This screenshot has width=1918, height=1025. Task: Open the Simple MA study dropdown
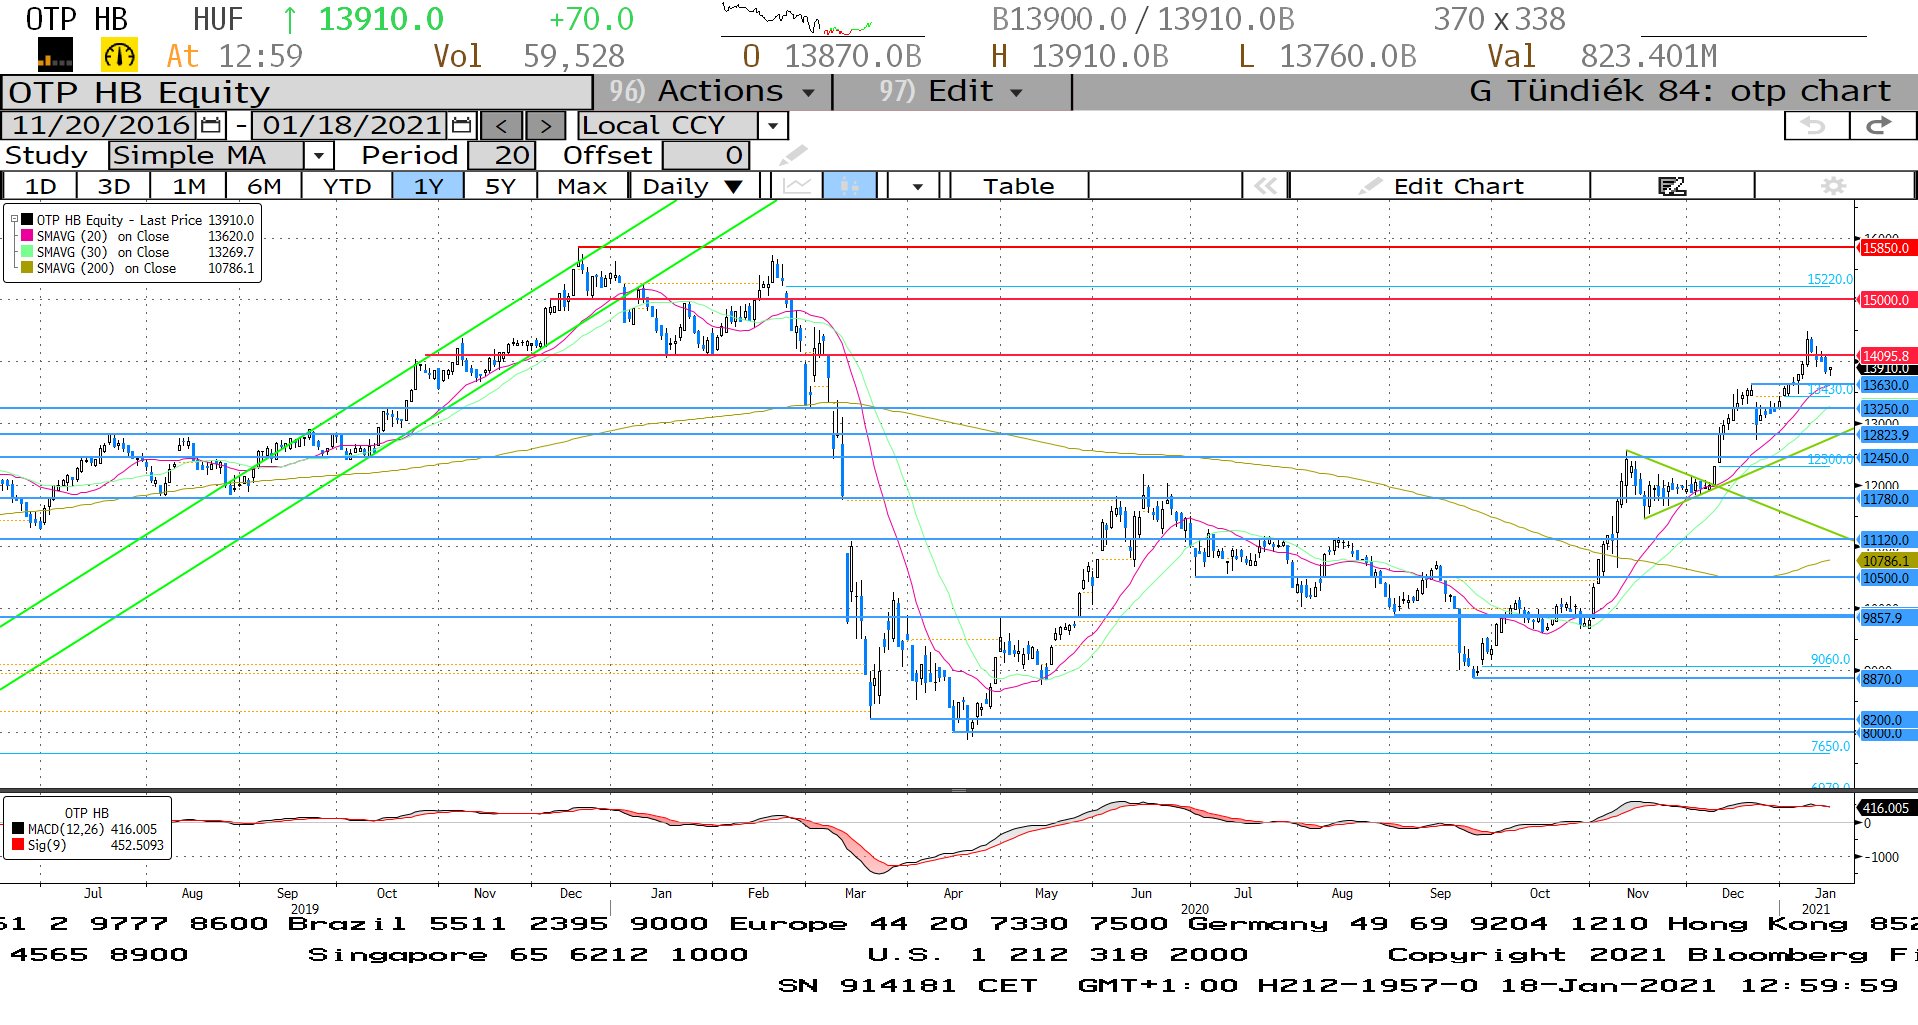[318, 155]
